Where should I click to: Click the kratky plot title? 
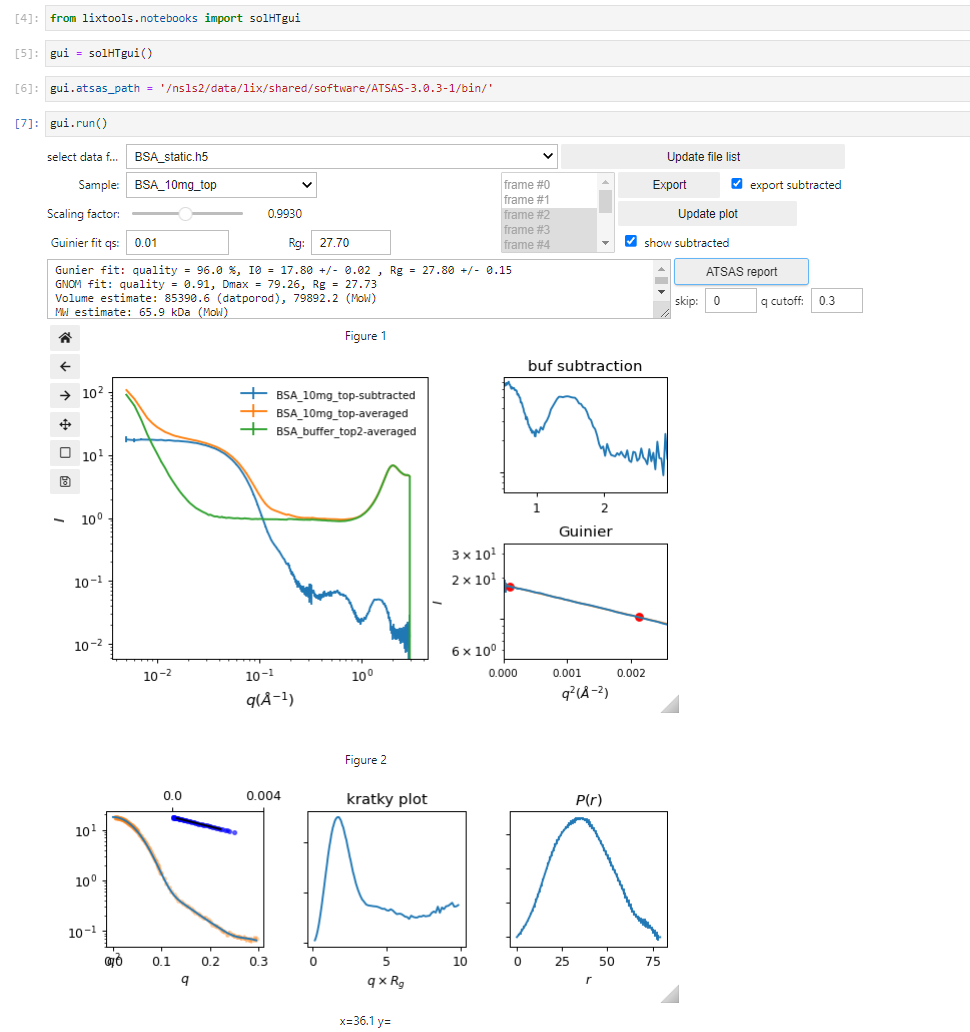pyautogui.click(x=387, y=799)
